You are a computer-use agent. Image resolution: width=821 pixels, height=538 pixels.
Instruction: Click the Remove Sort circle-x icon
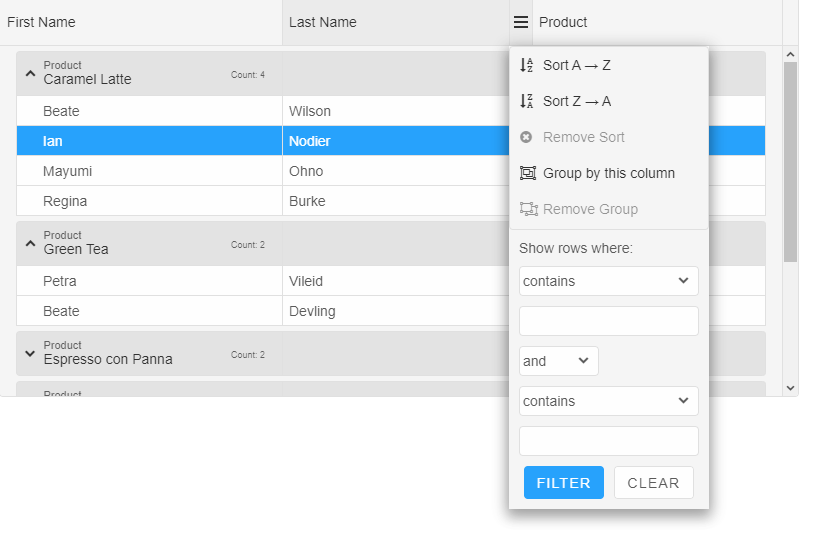[x=527, y=137]
